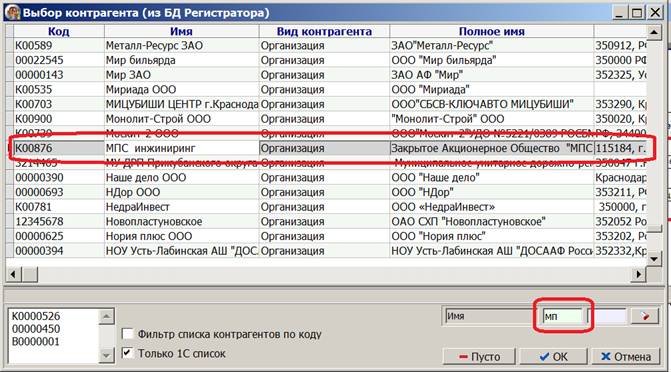This screenshot has height=372, width=671.
Task: Click full name cell 'ООО "Мир бильярда"'
Action: [491, 60]
